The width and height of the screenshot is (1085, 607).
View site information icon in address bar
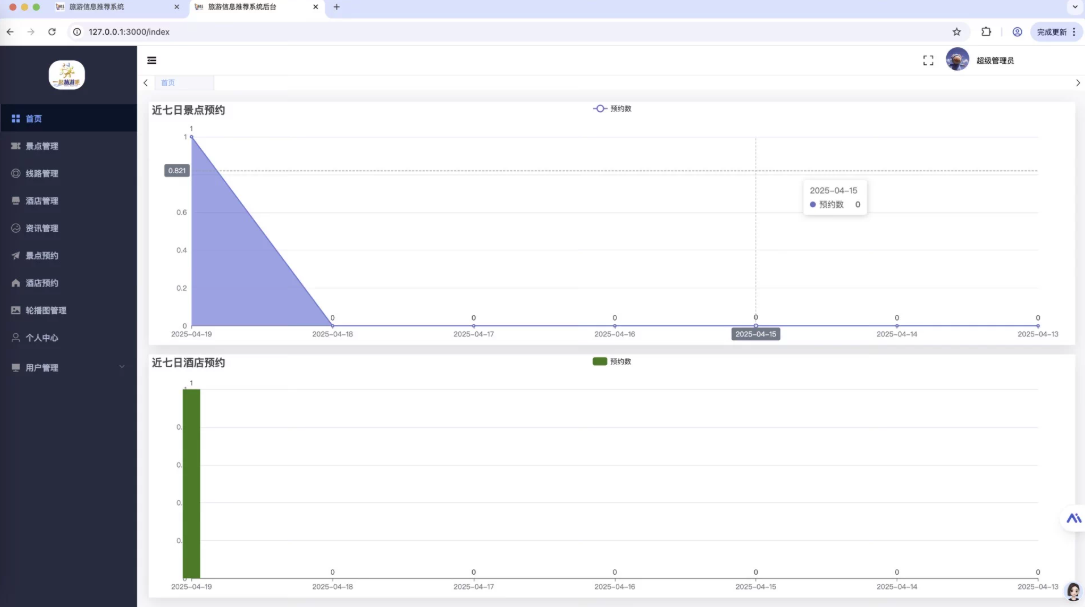(x=77, y=32)
